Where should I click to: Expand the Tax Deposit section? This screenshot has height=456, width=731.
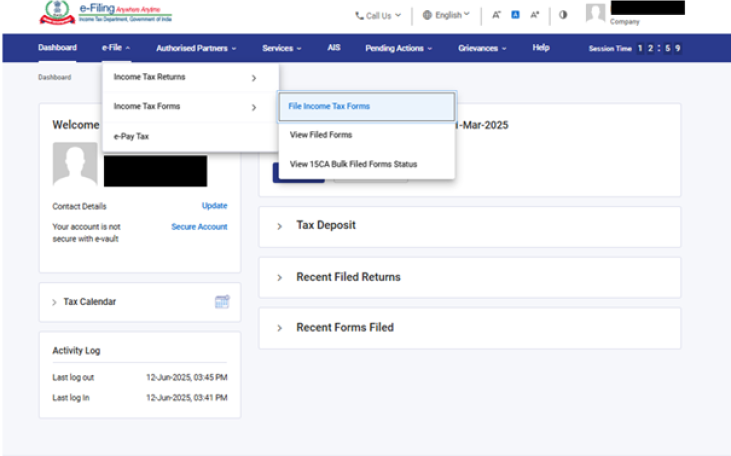click(x=326, y=225)
